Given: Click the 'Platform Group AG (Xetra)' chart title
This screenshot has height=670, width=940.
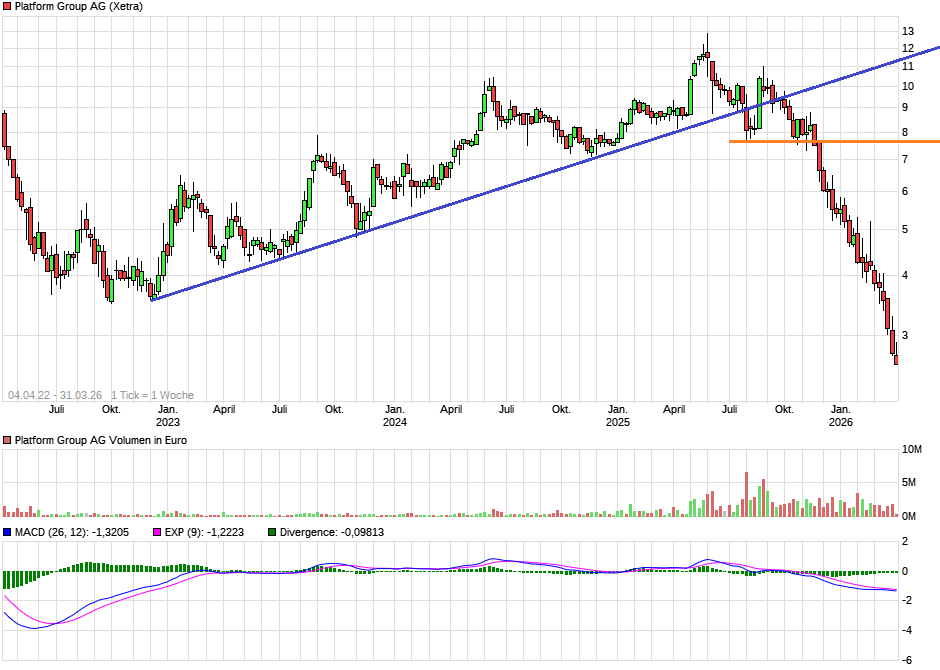Looking at the screenshot, I should pyautogui.click(x=78, y=7).
